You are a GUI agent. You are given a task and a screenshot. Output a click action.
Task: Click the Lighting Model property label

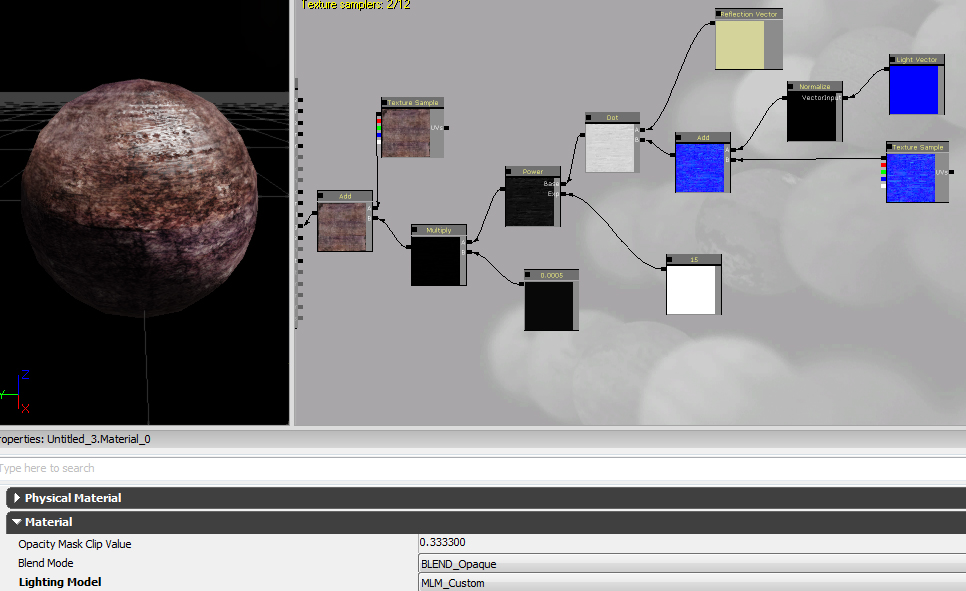60,582
